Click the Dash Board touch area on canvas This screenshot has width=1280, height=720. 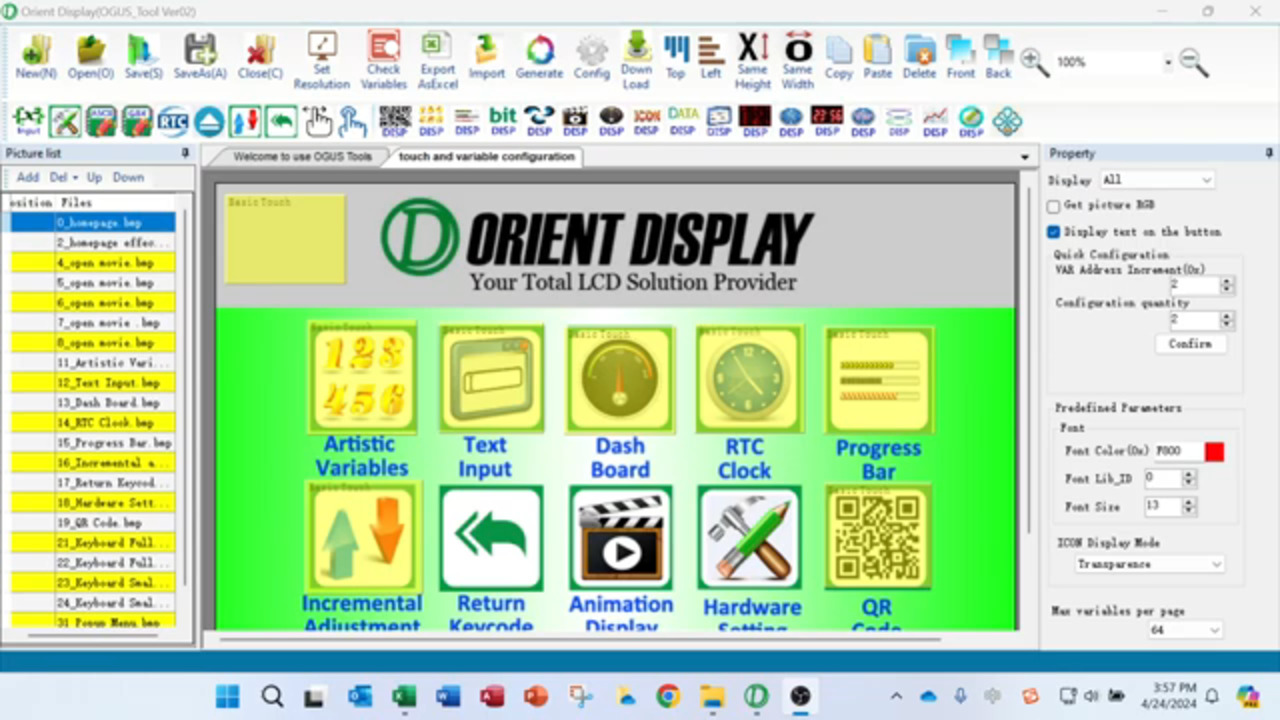click(619, 379)
